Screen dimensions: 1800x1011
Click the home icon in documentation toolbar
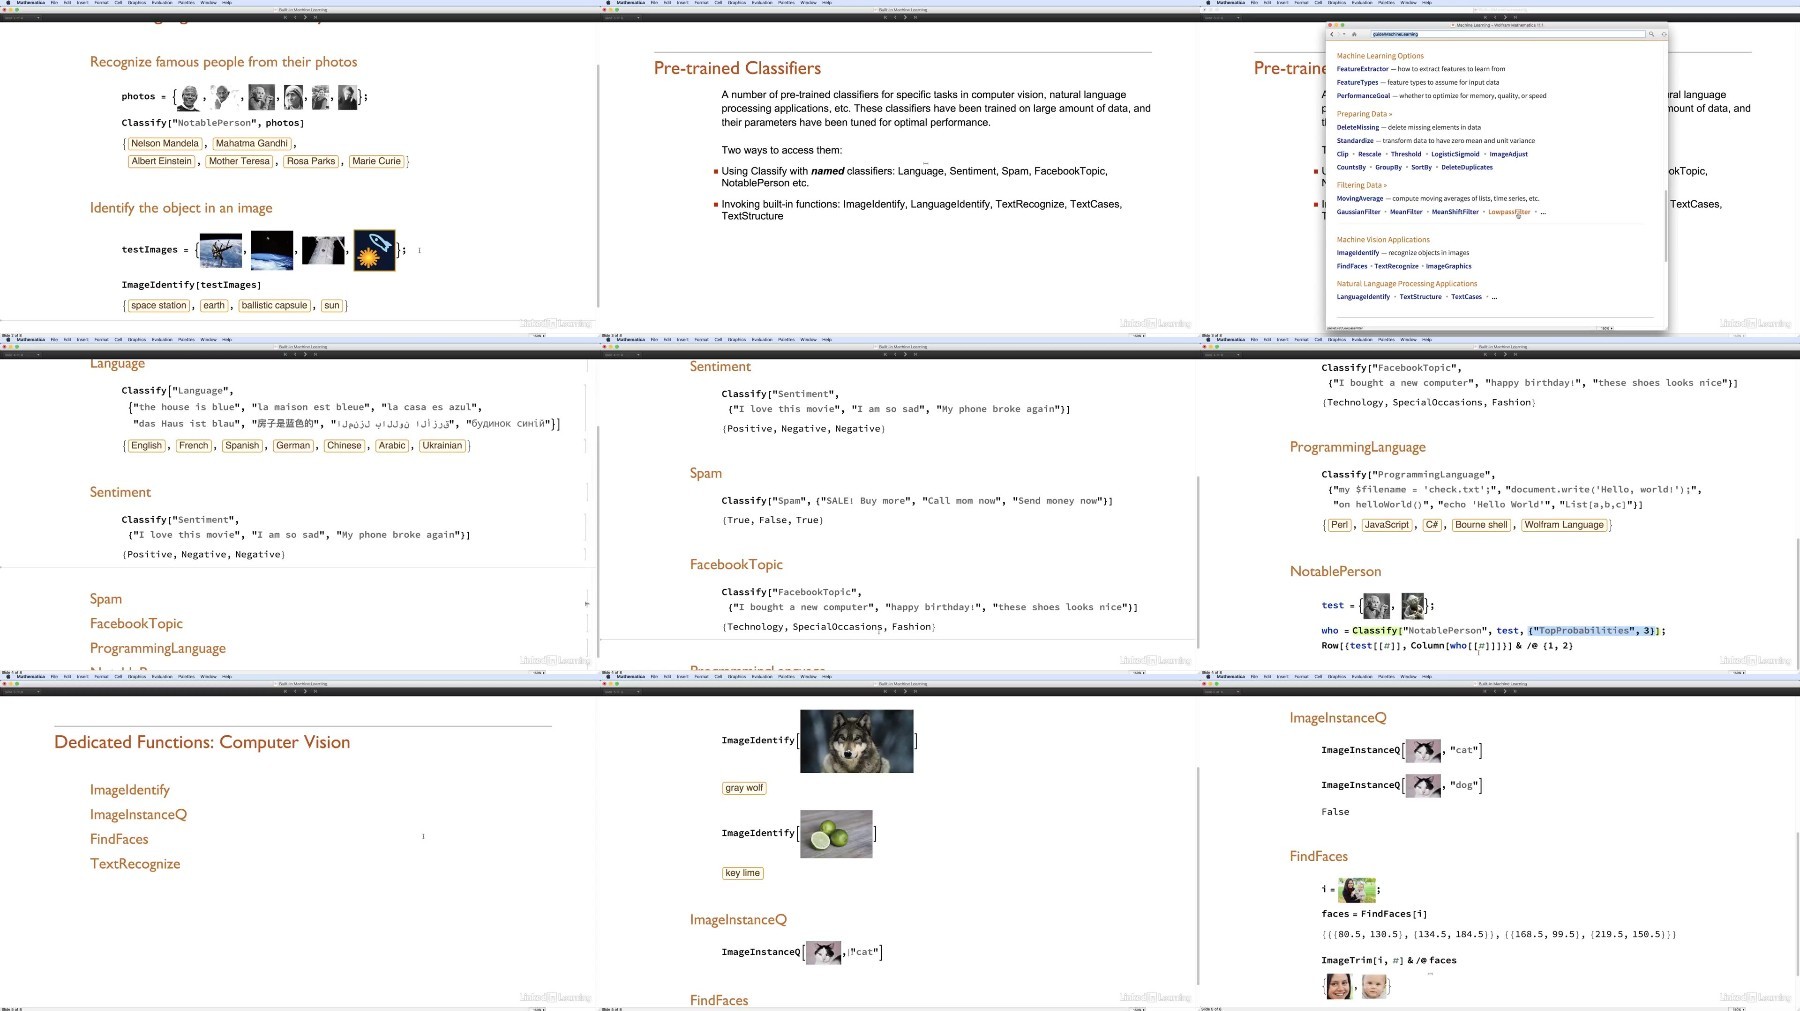pyautogui.click(x=1354, y=34)
